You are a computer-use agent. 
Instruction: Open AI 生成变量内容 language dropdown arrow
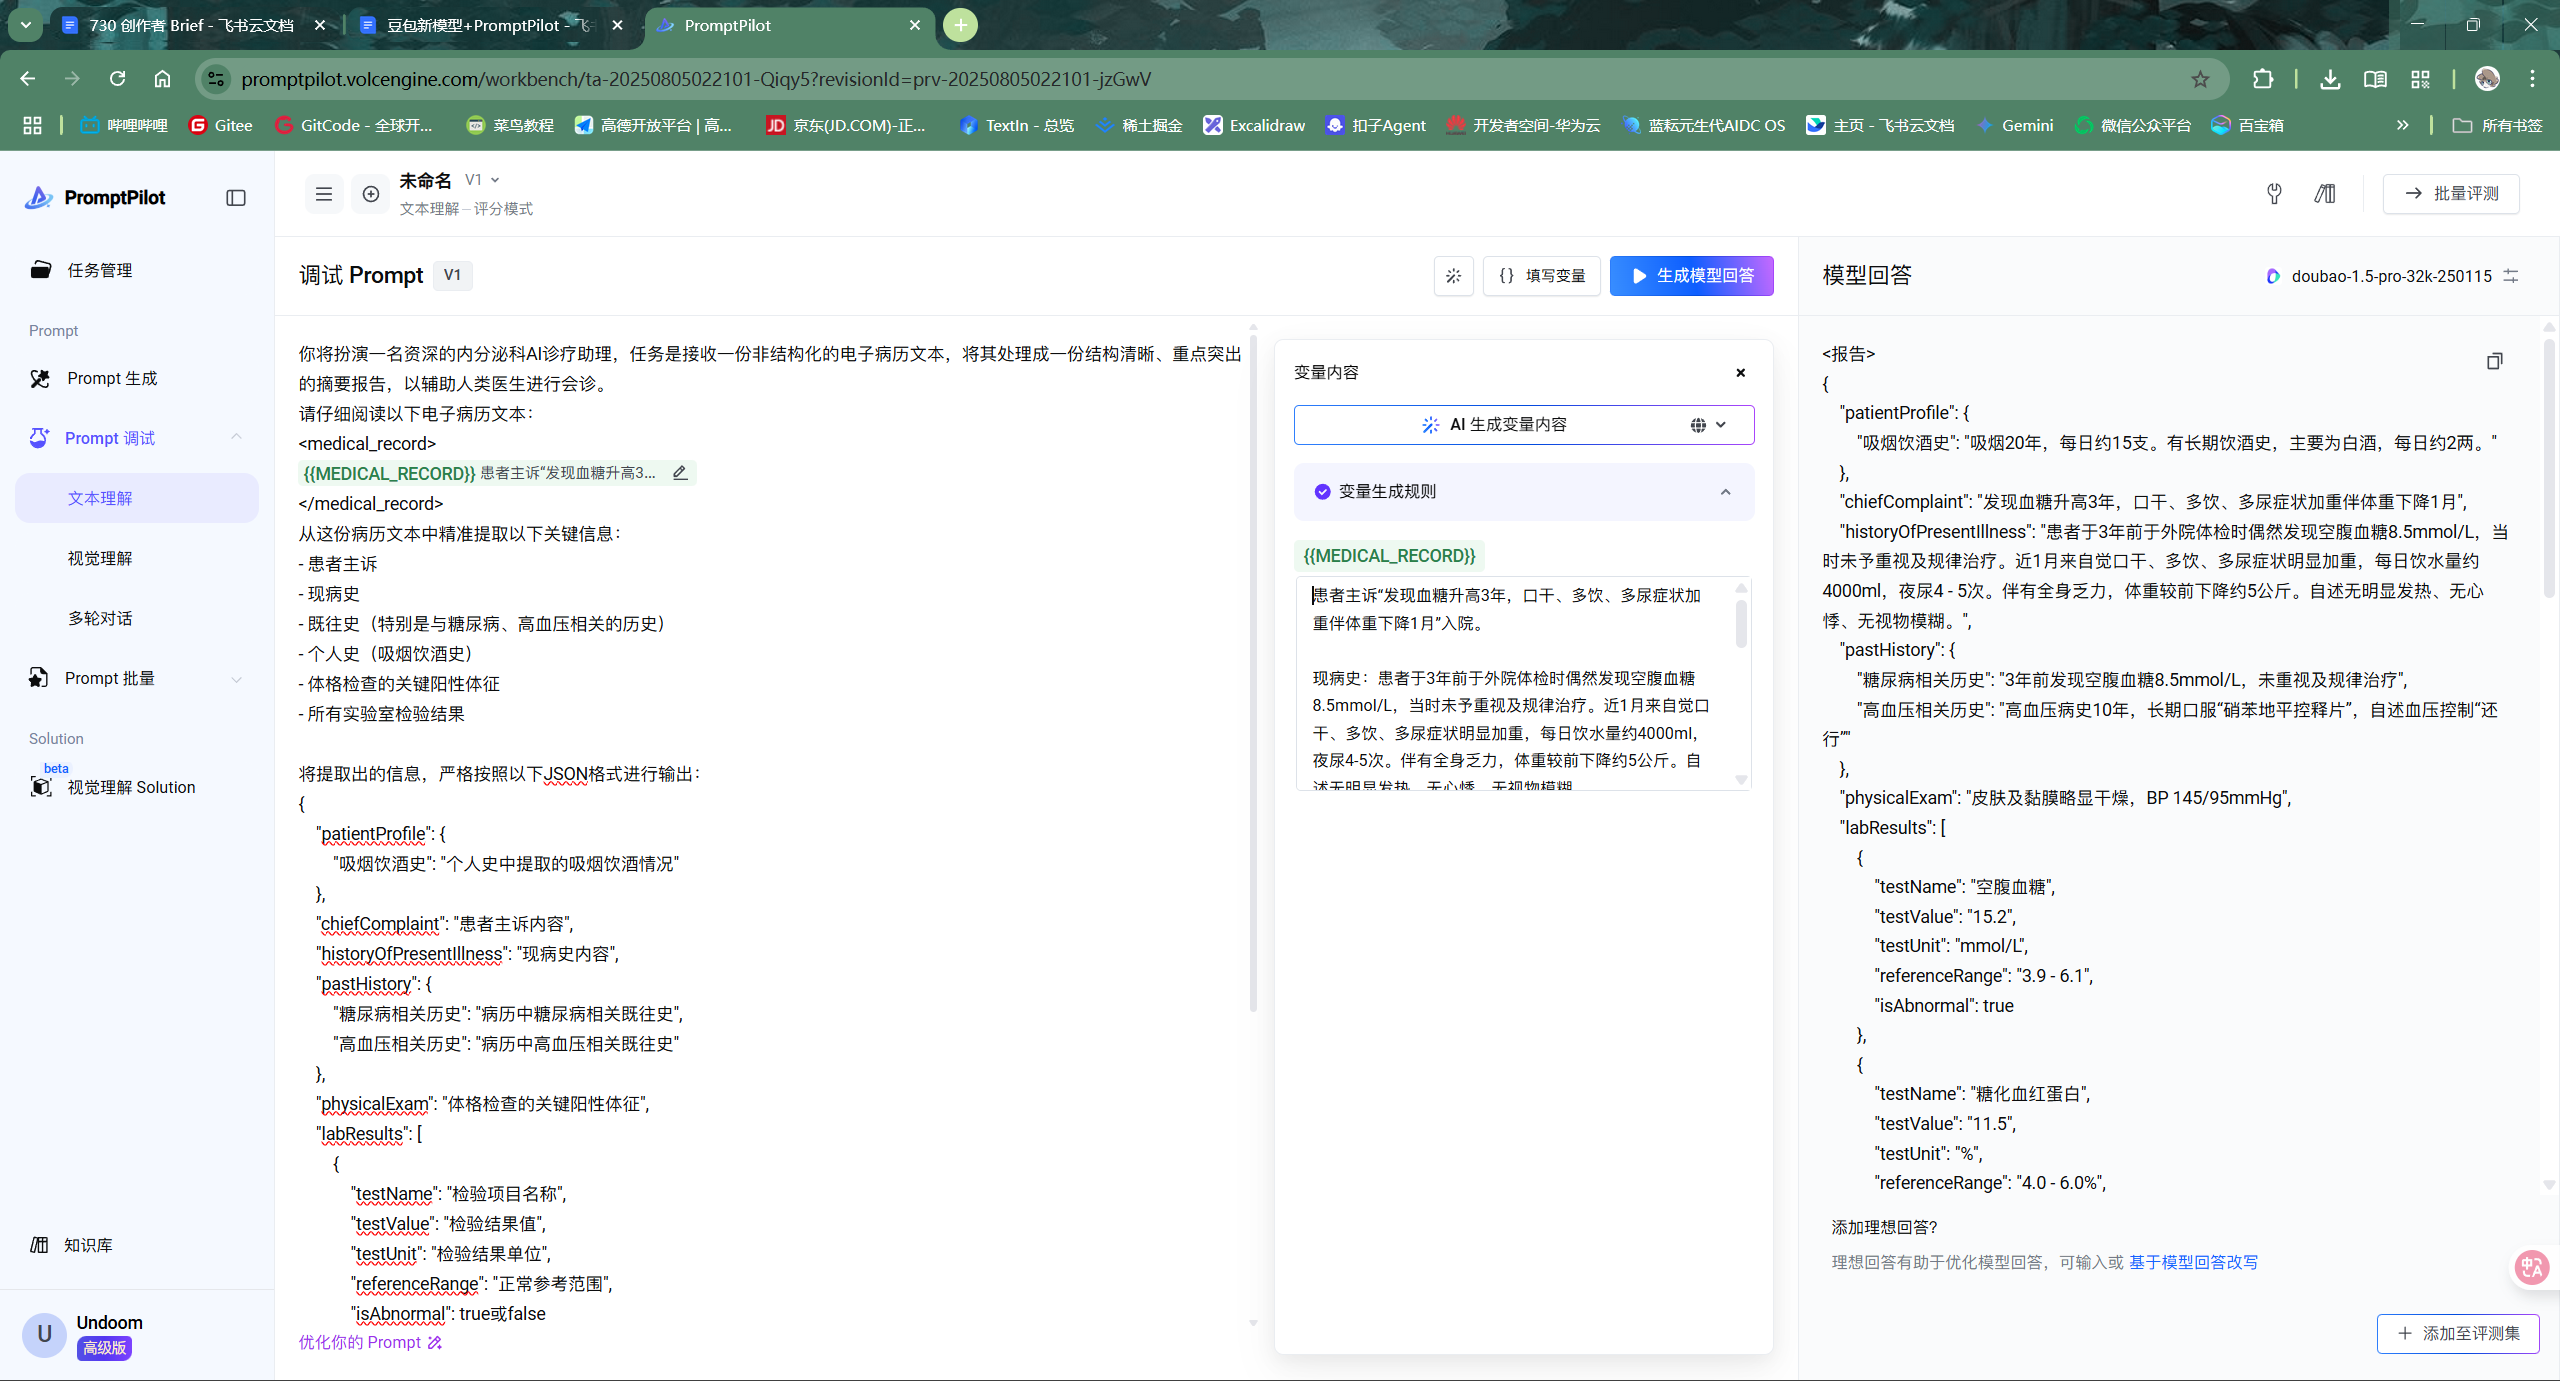pos(1721,425)
